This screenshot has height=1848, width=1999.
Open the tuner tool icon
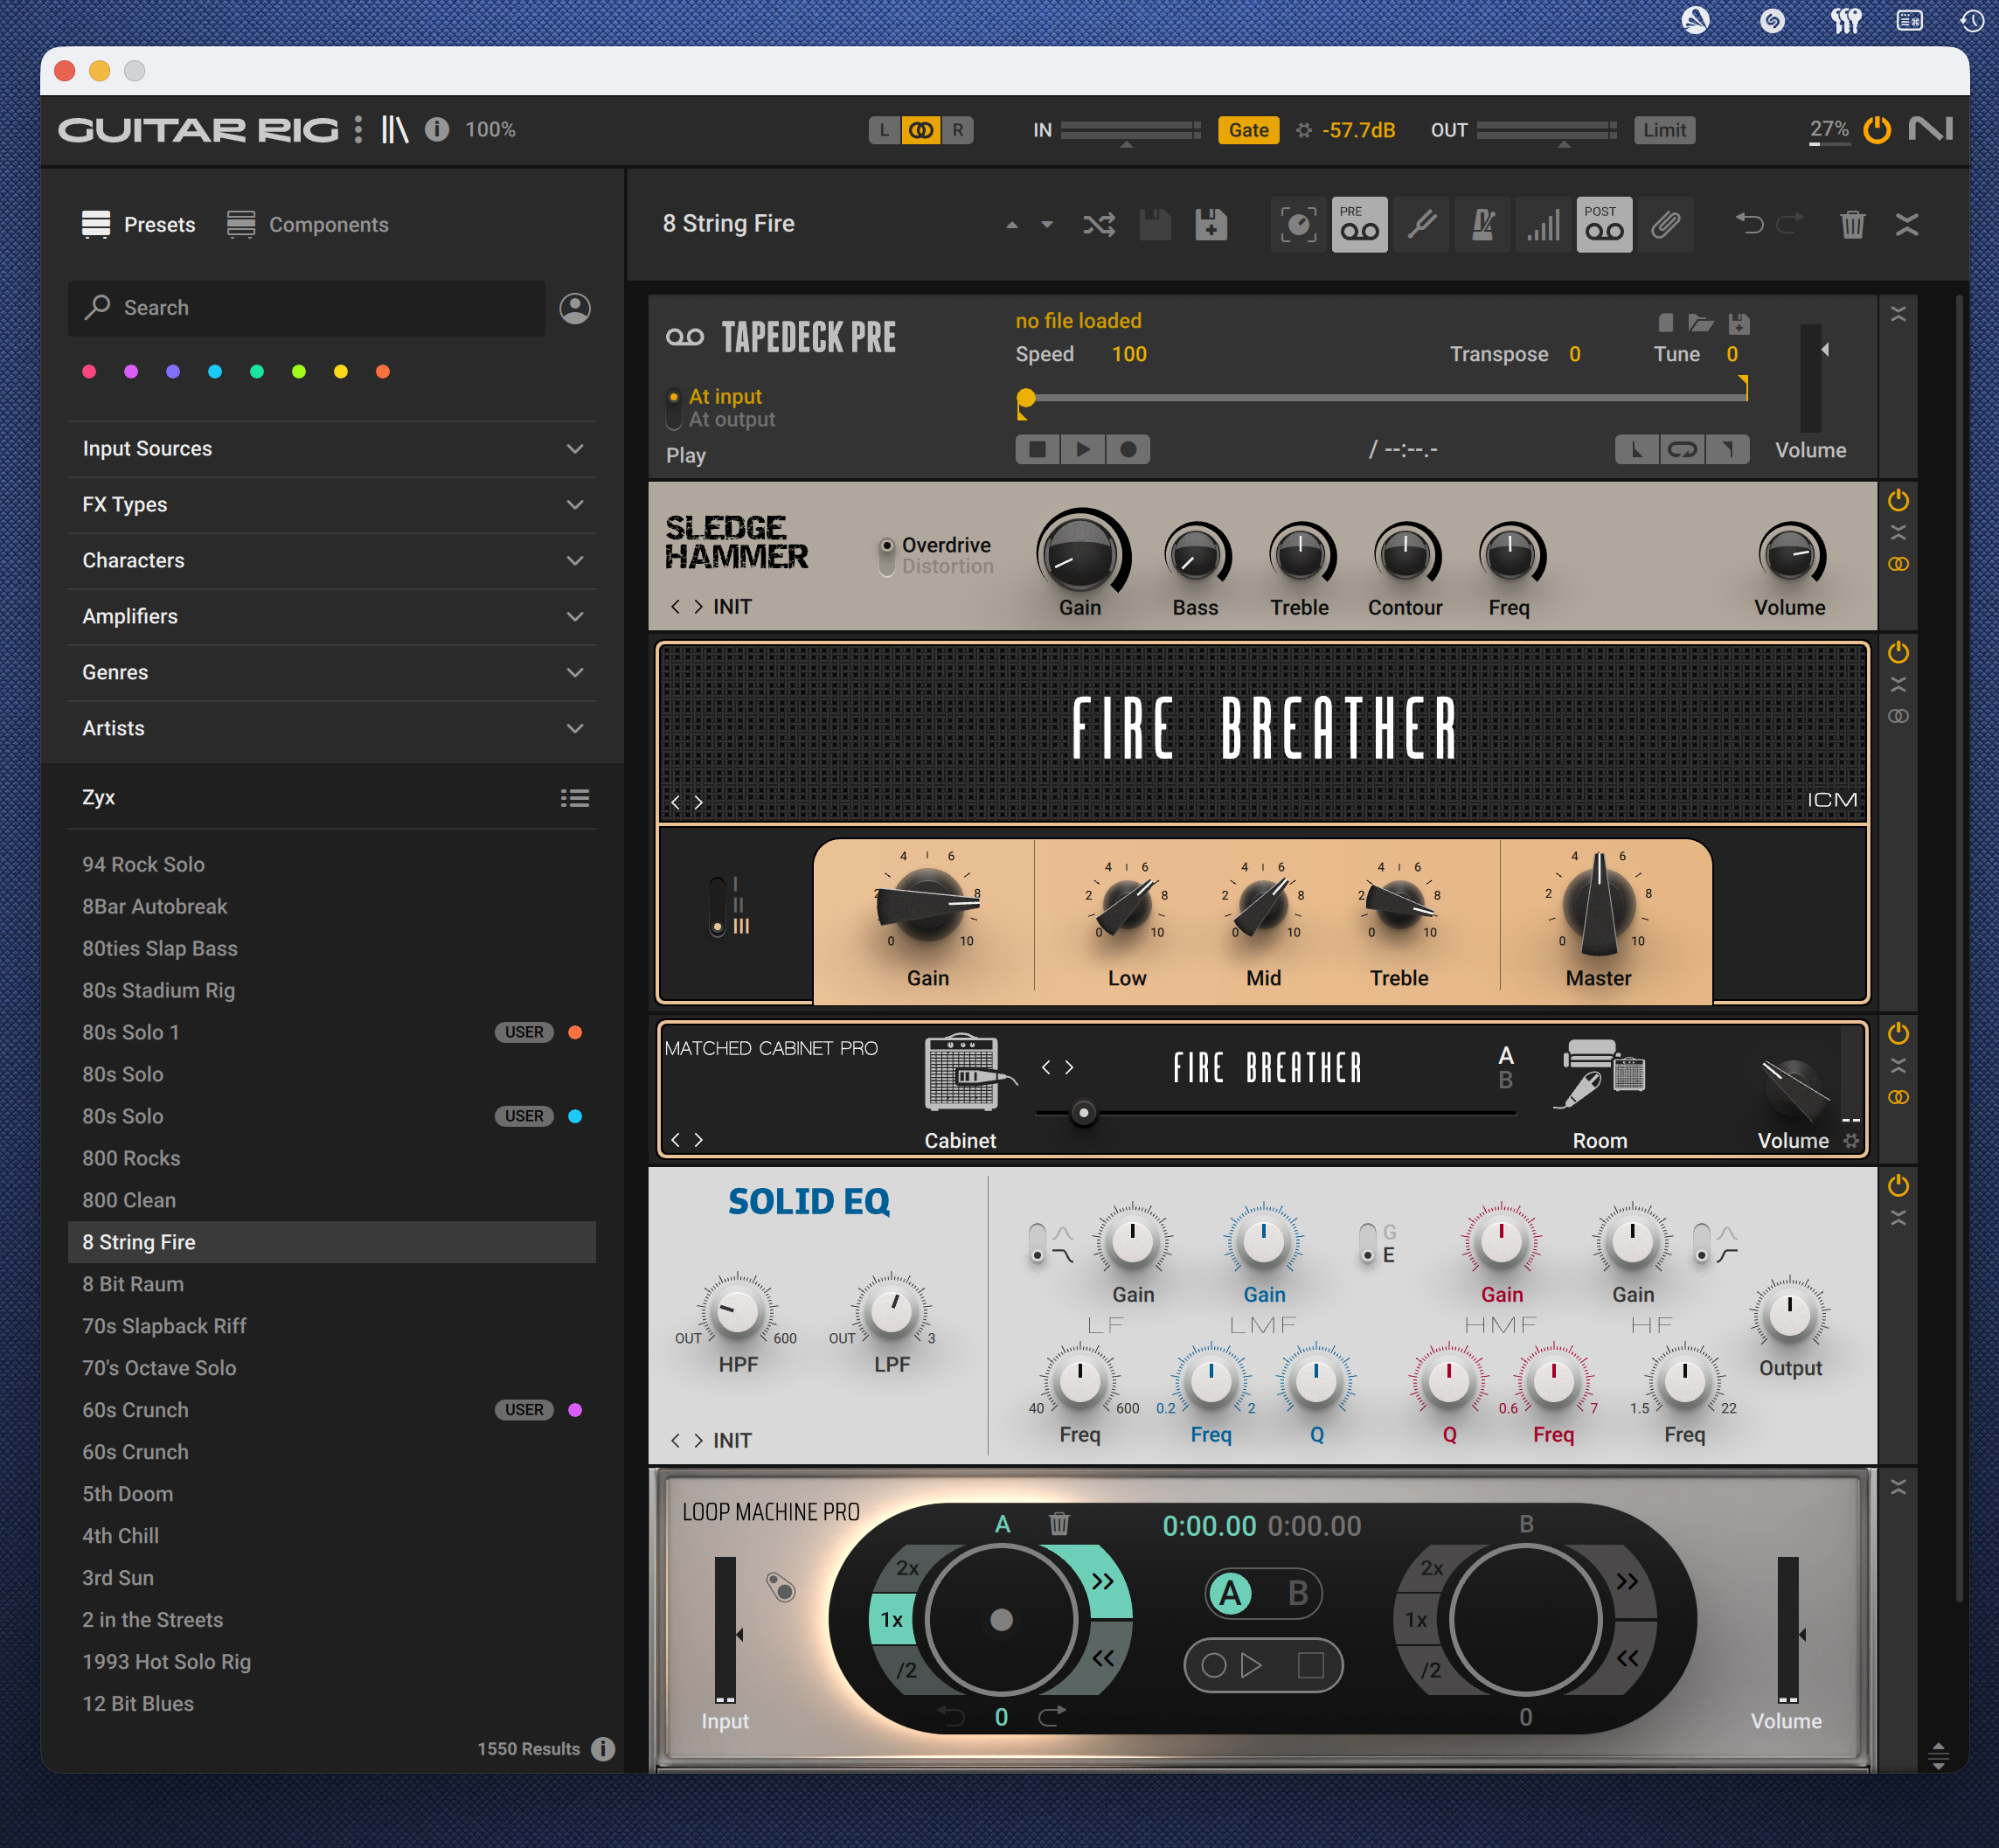[1421, 225]
